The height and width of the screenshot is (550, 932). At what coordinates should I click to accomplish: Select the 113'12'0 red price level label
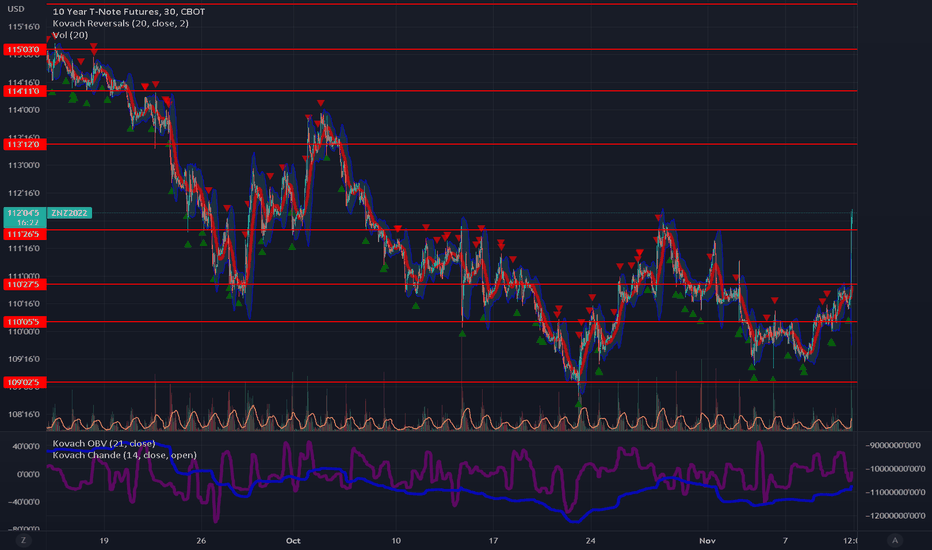point(24,144)
